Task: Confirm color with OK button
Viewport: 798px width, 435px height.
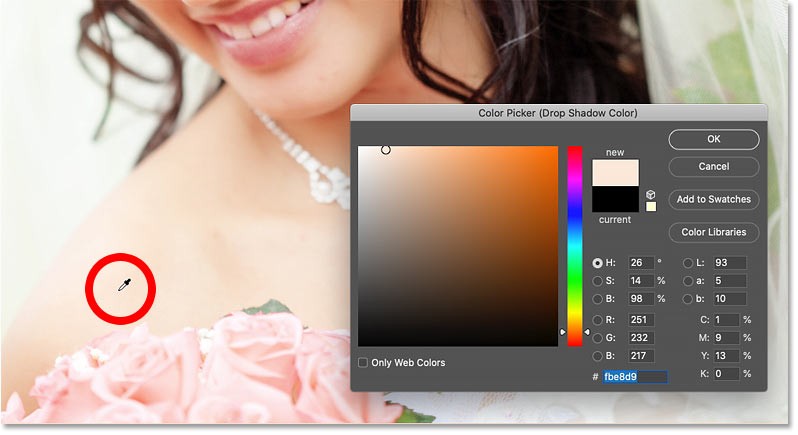Action: pos(714,139)
